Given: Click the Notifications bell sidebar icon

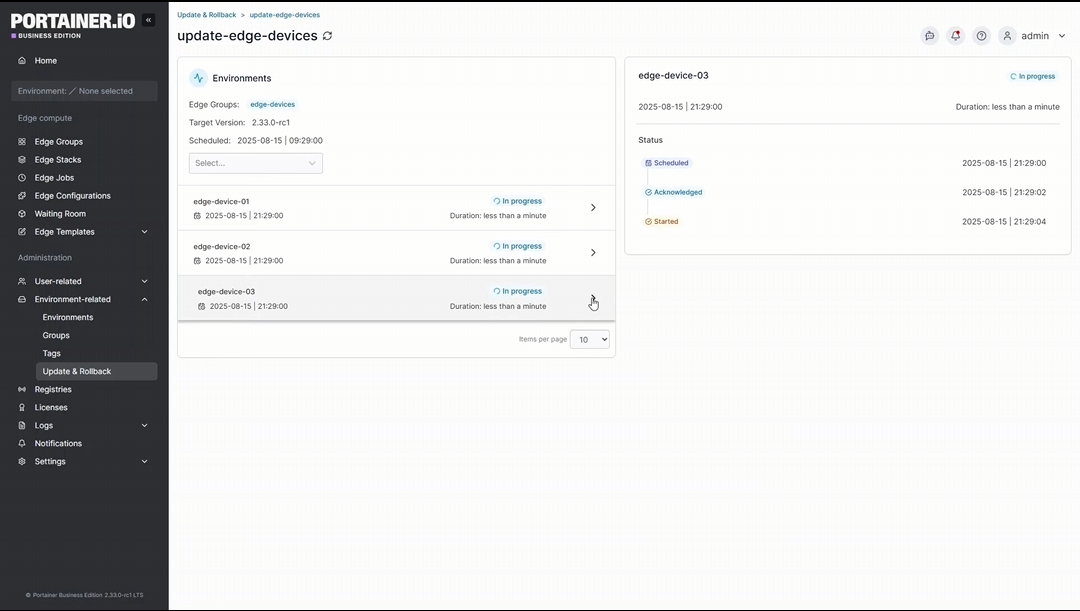Looking at the screenshot, I should [22, 444].
